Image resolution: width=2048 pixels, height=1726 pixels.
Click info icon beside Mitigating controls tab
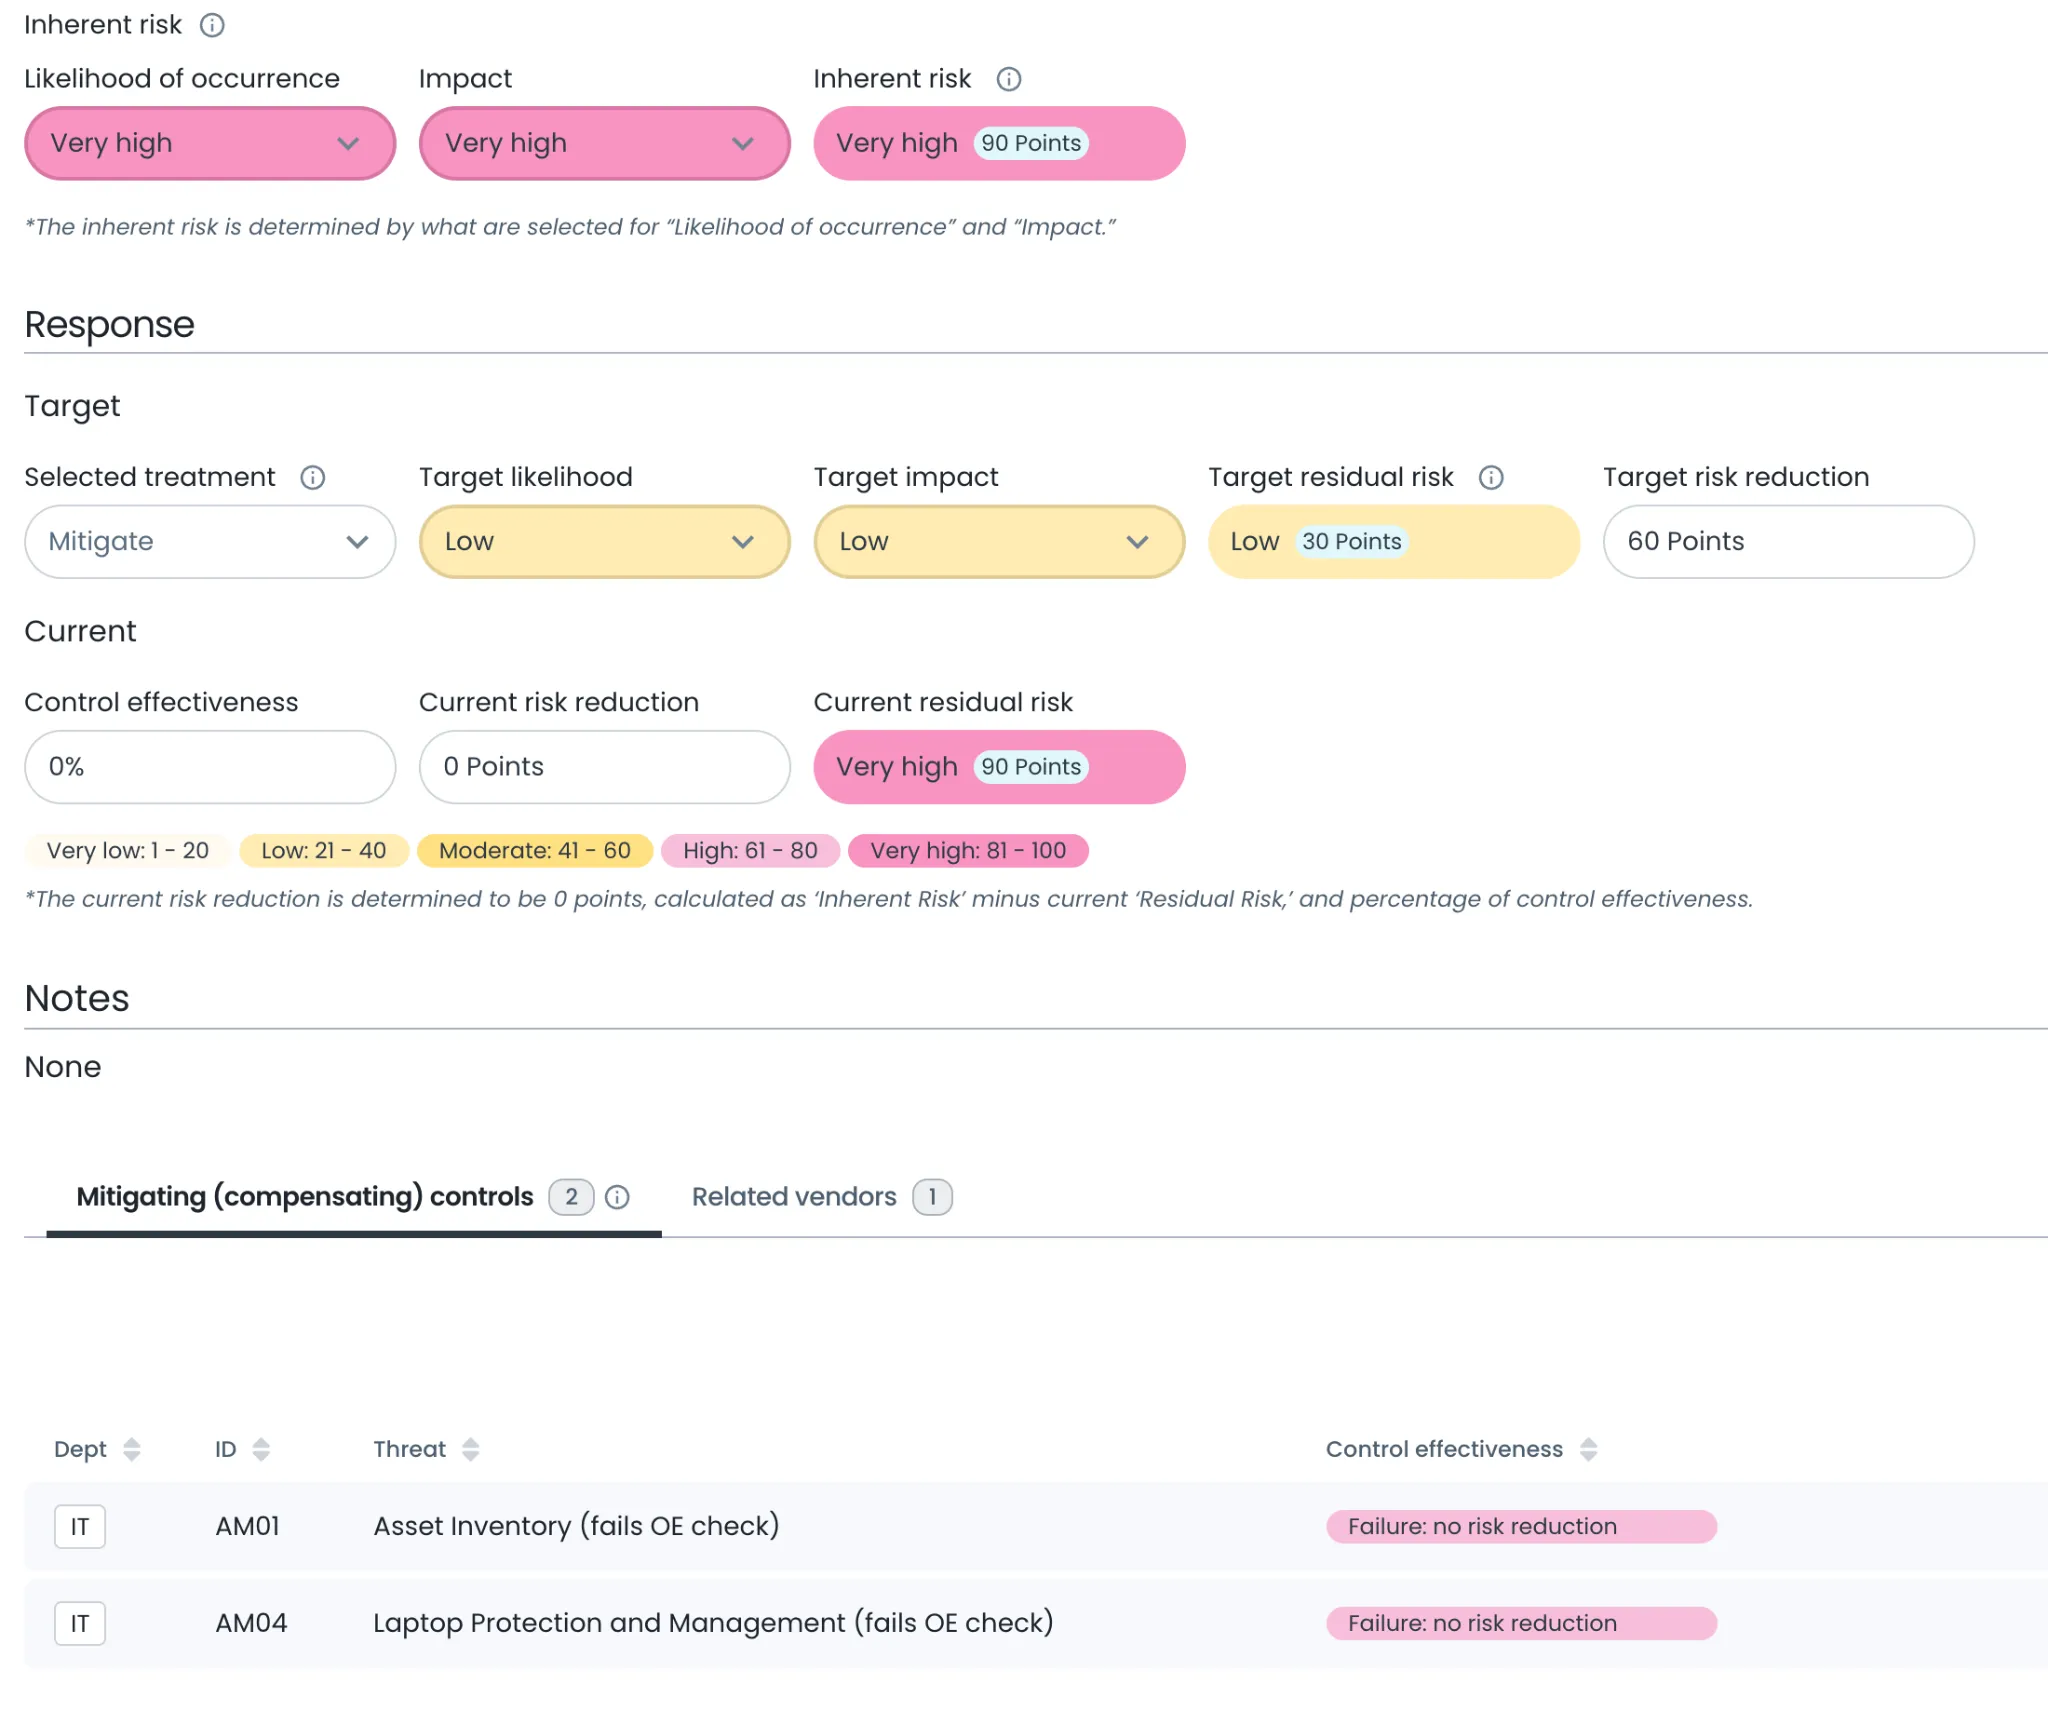tap(618, 1197)
